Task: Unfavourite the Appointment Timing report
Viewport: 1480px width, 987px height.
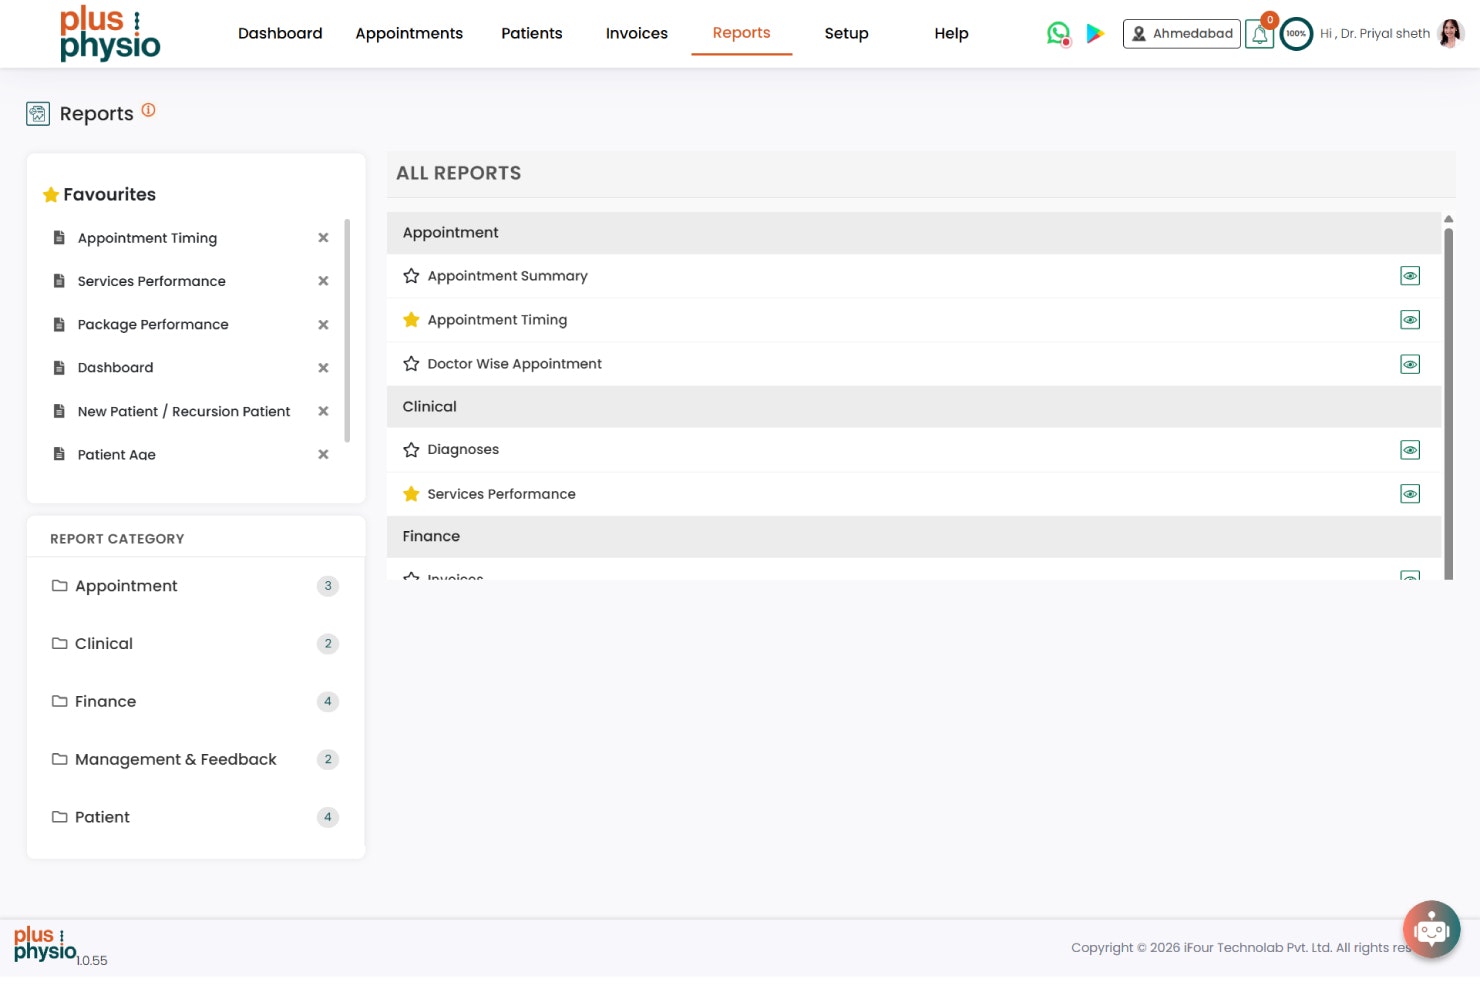Action: (x=411, y=319)
